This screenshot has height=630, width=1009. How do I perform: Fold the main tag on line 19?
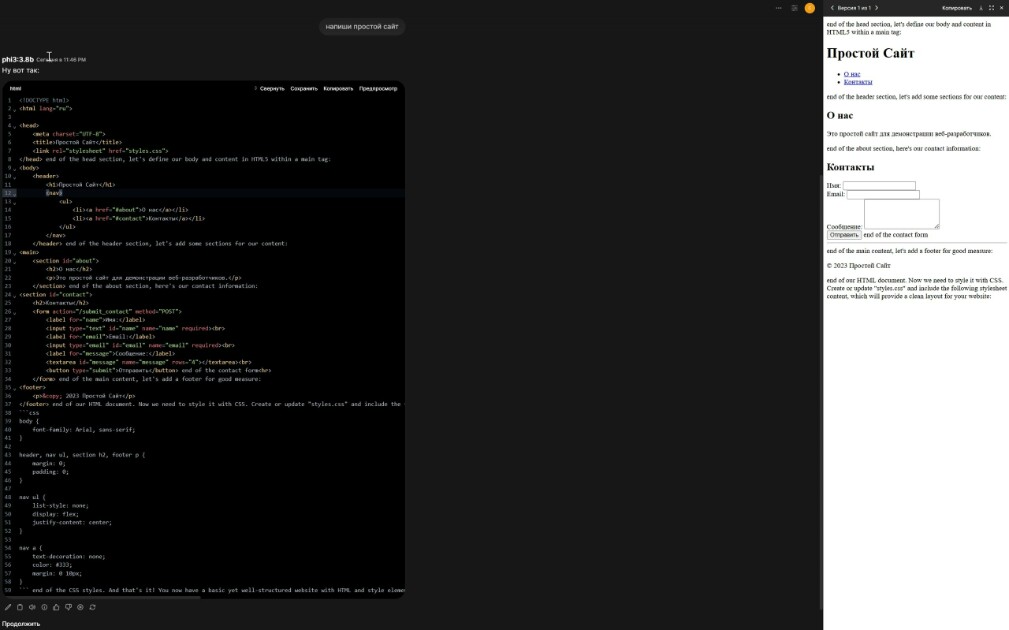15,252
